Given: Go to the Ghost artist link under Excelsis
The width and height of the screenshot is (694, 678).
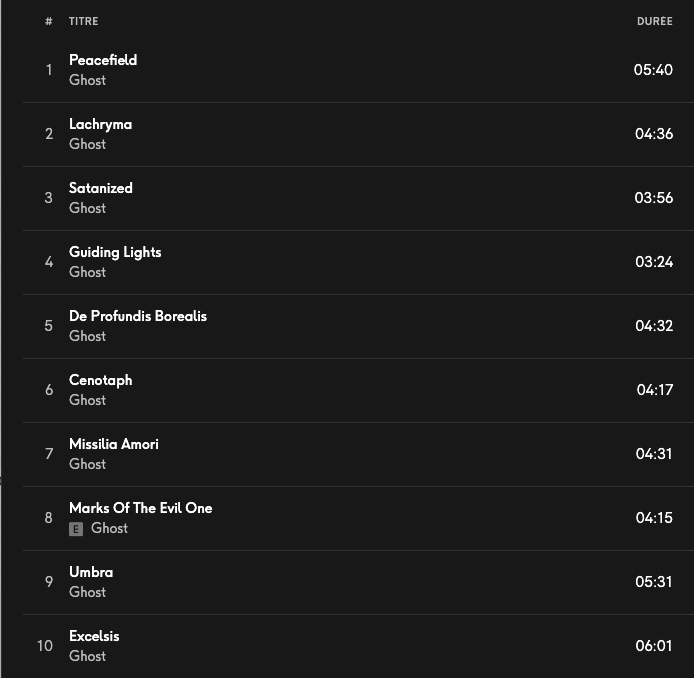Looking at the screenshot, I should pyautogui.click(x=87, y=656).
